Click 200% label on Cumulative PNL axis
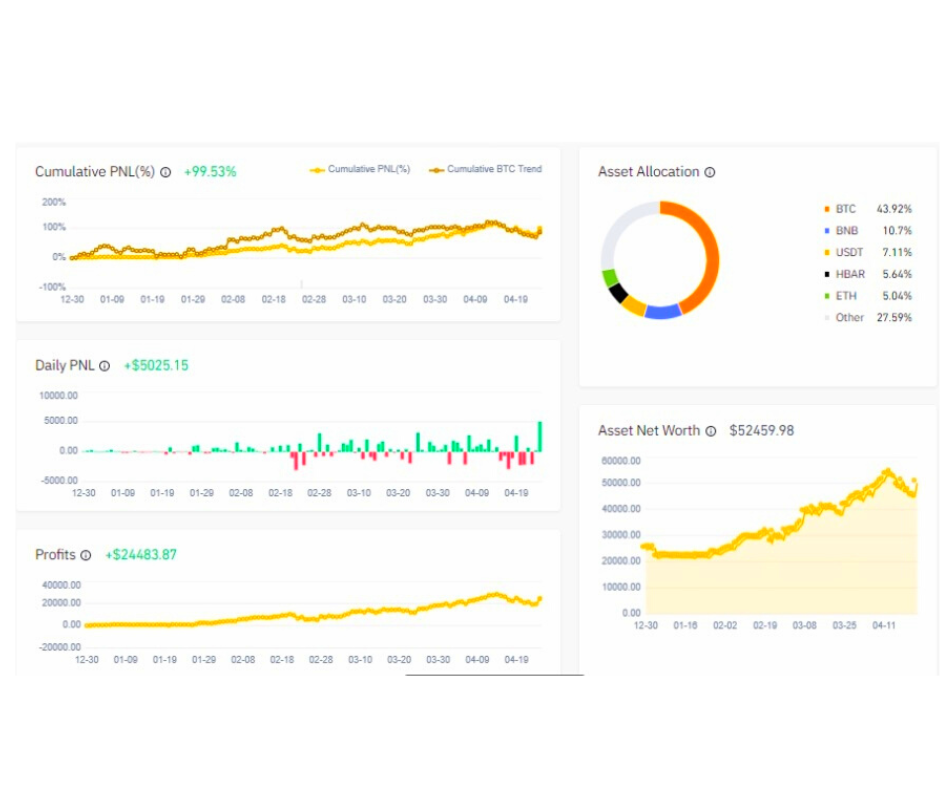The width and height of the screenshot is (940, 788). [53, 203]
